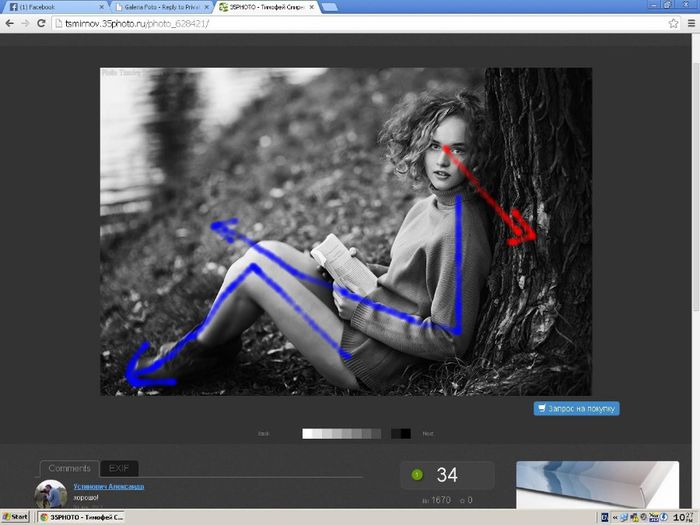Expand hidden system tray icons chevron
Image resolution: width=700 pixels, height=525 pixels.
click(615, 517)
